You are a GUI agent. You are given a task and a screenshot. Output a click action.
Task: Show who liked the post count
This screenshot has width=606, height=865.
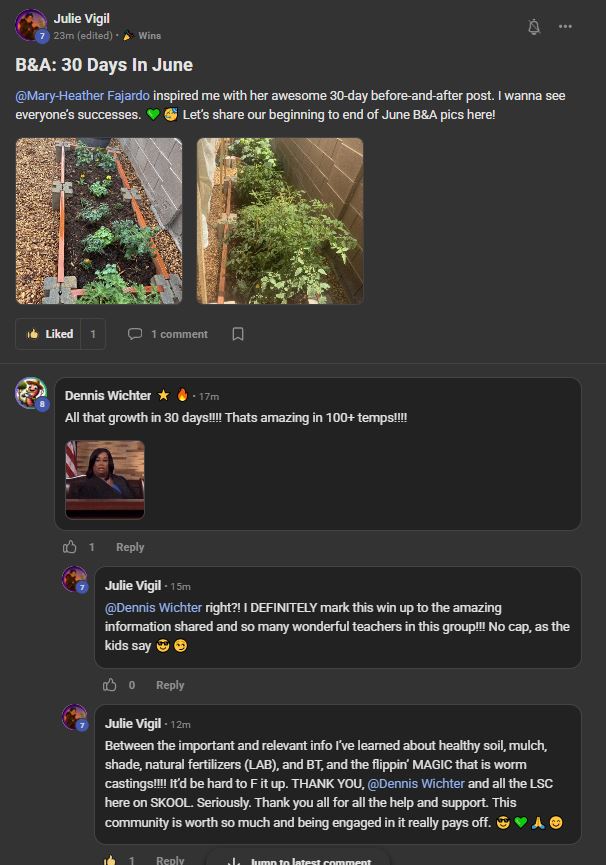93,334
